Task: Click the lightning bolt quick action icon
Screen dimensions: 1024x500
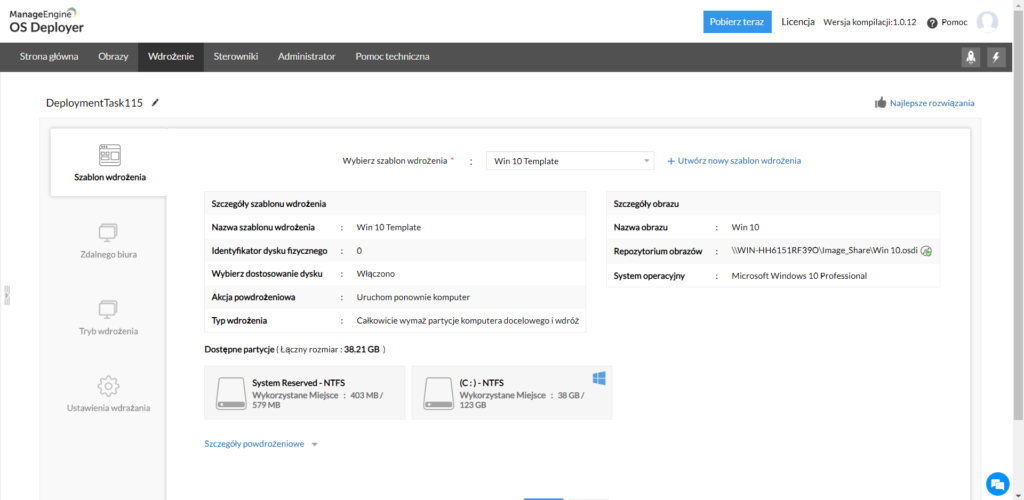Action: (x=996, y=57)
